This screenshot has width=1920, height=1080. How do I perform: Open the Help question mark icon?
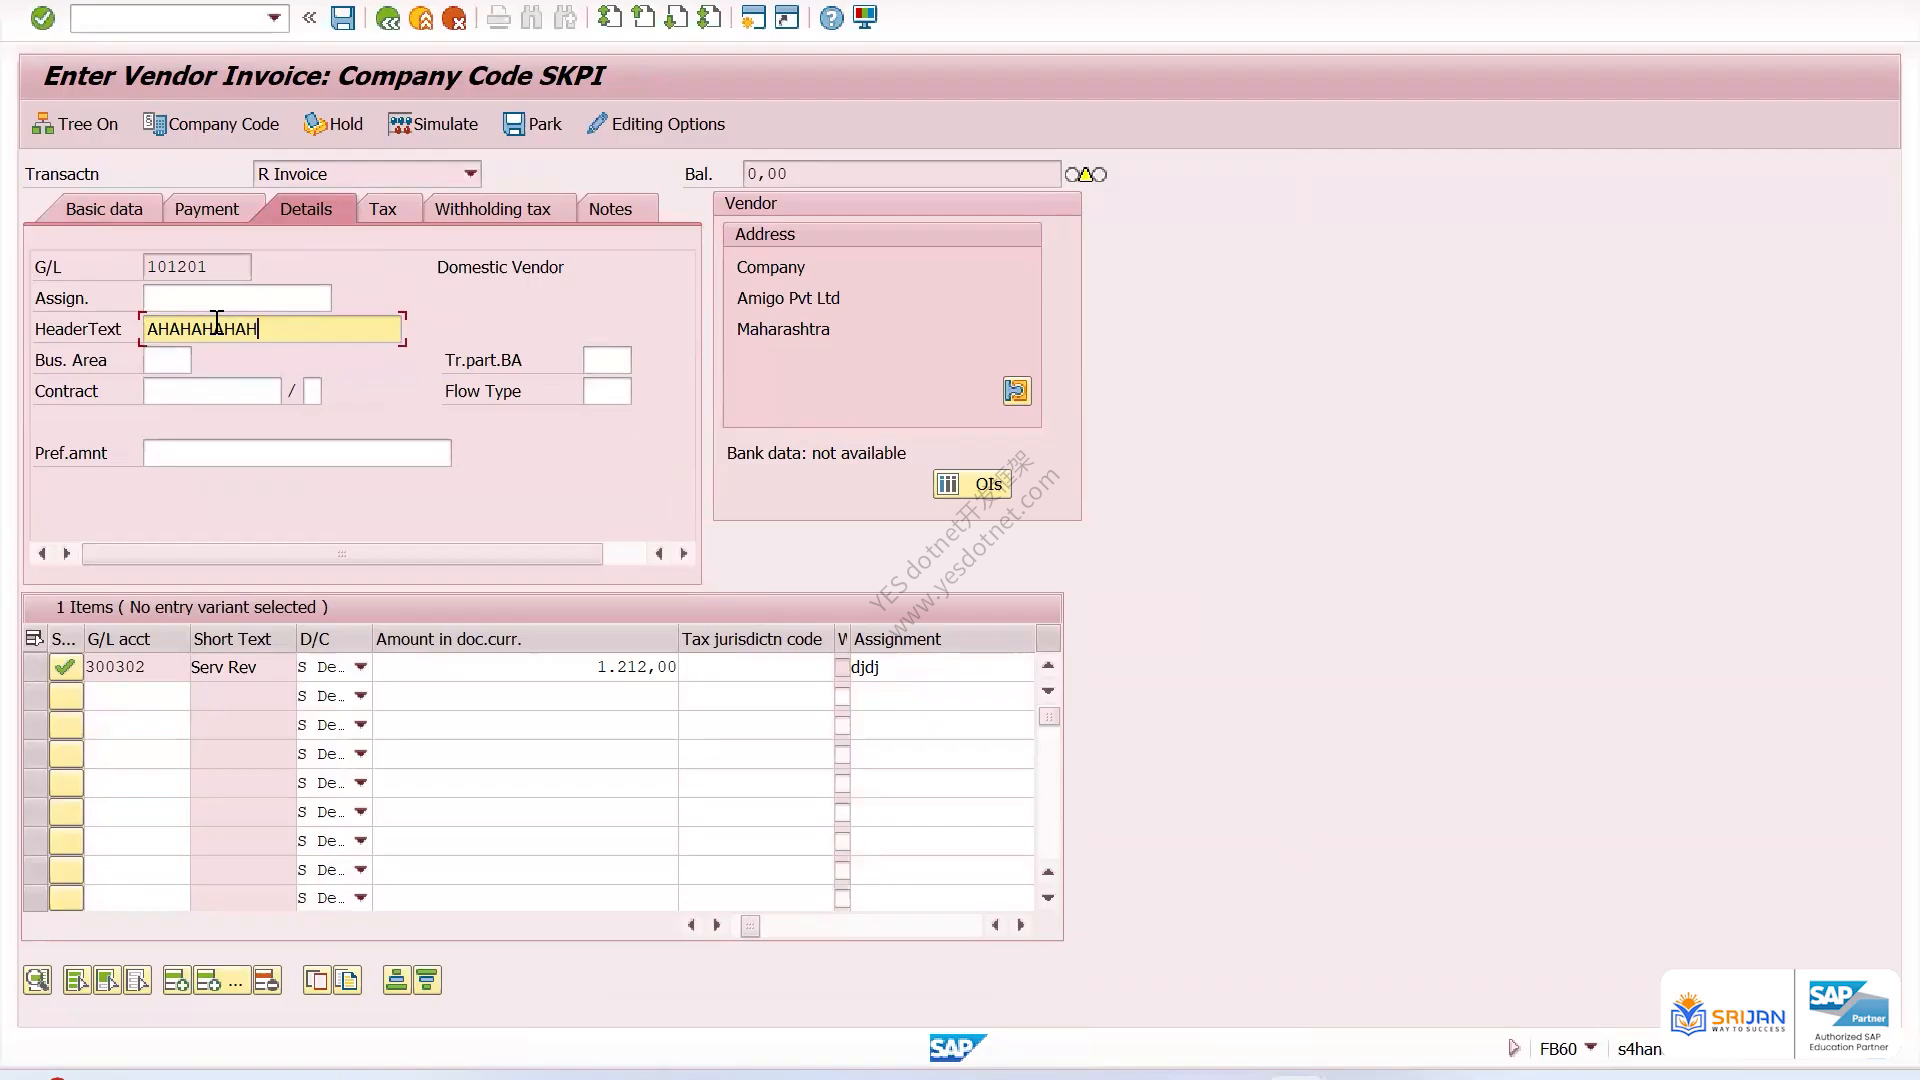tap(831, 18)
